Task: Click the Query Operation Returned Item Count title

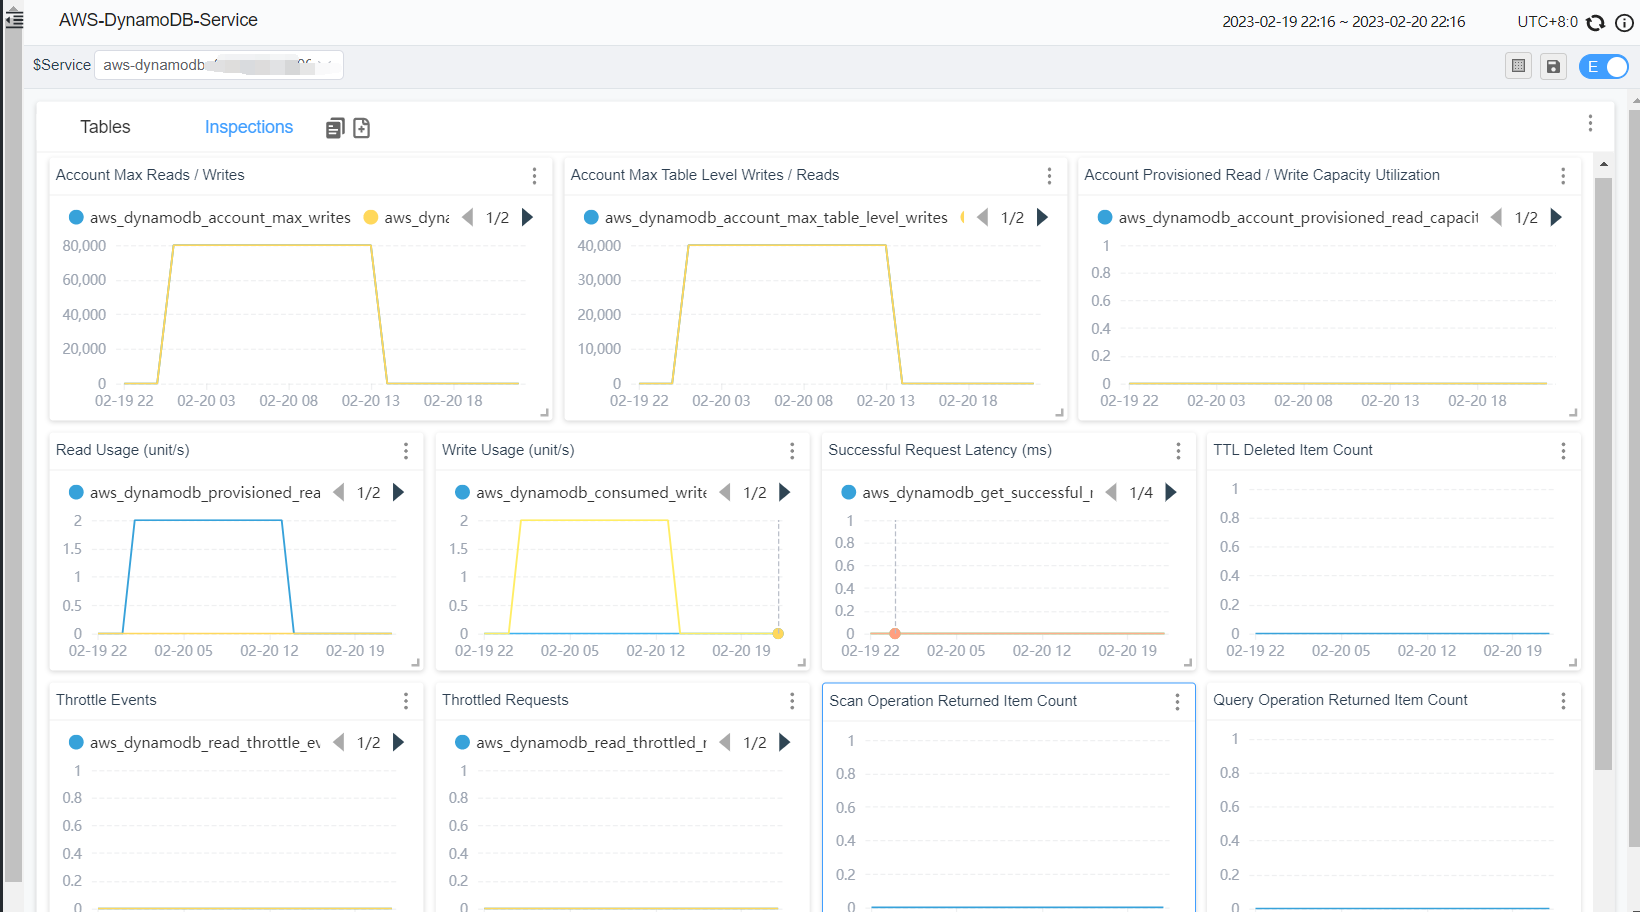Action: click(x=1340, y=700)
